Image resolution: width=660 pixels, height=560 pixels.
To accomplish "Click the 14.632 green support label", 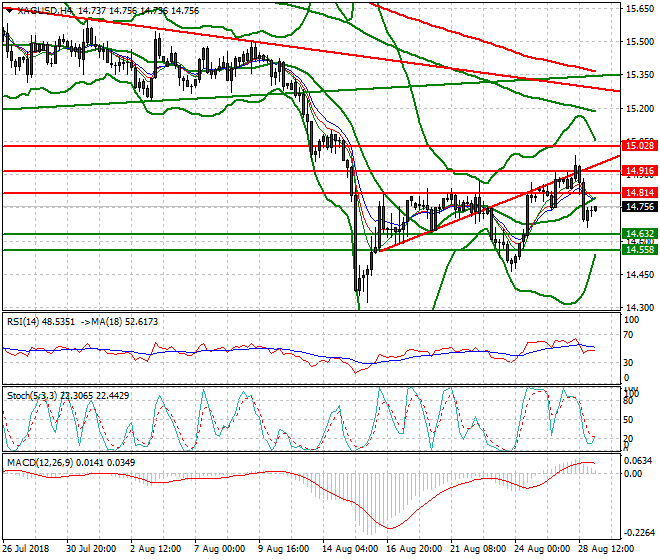I will pyautogui.click(x=640, y=234).
